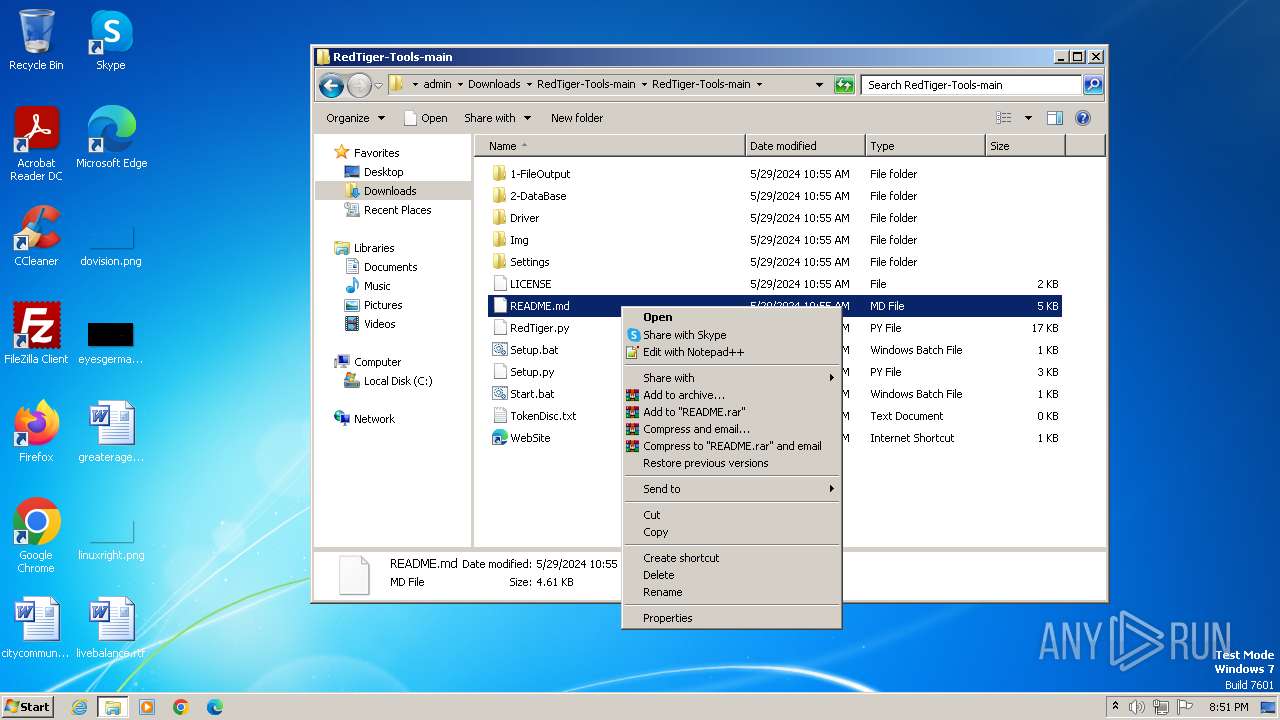1280x720 pixels.
Task: Open Edge from the taskbar
Action: 215,707
